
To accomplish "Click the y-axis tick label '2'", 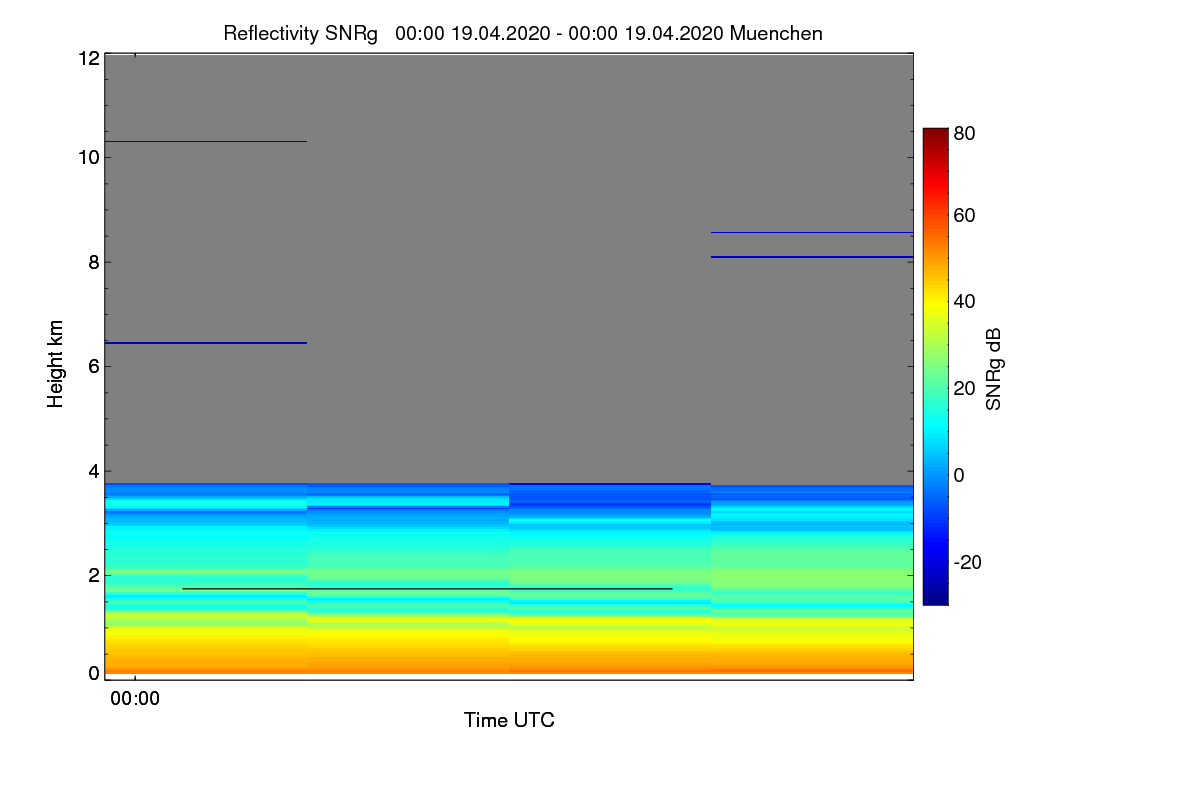I will [x=94, y=575].
